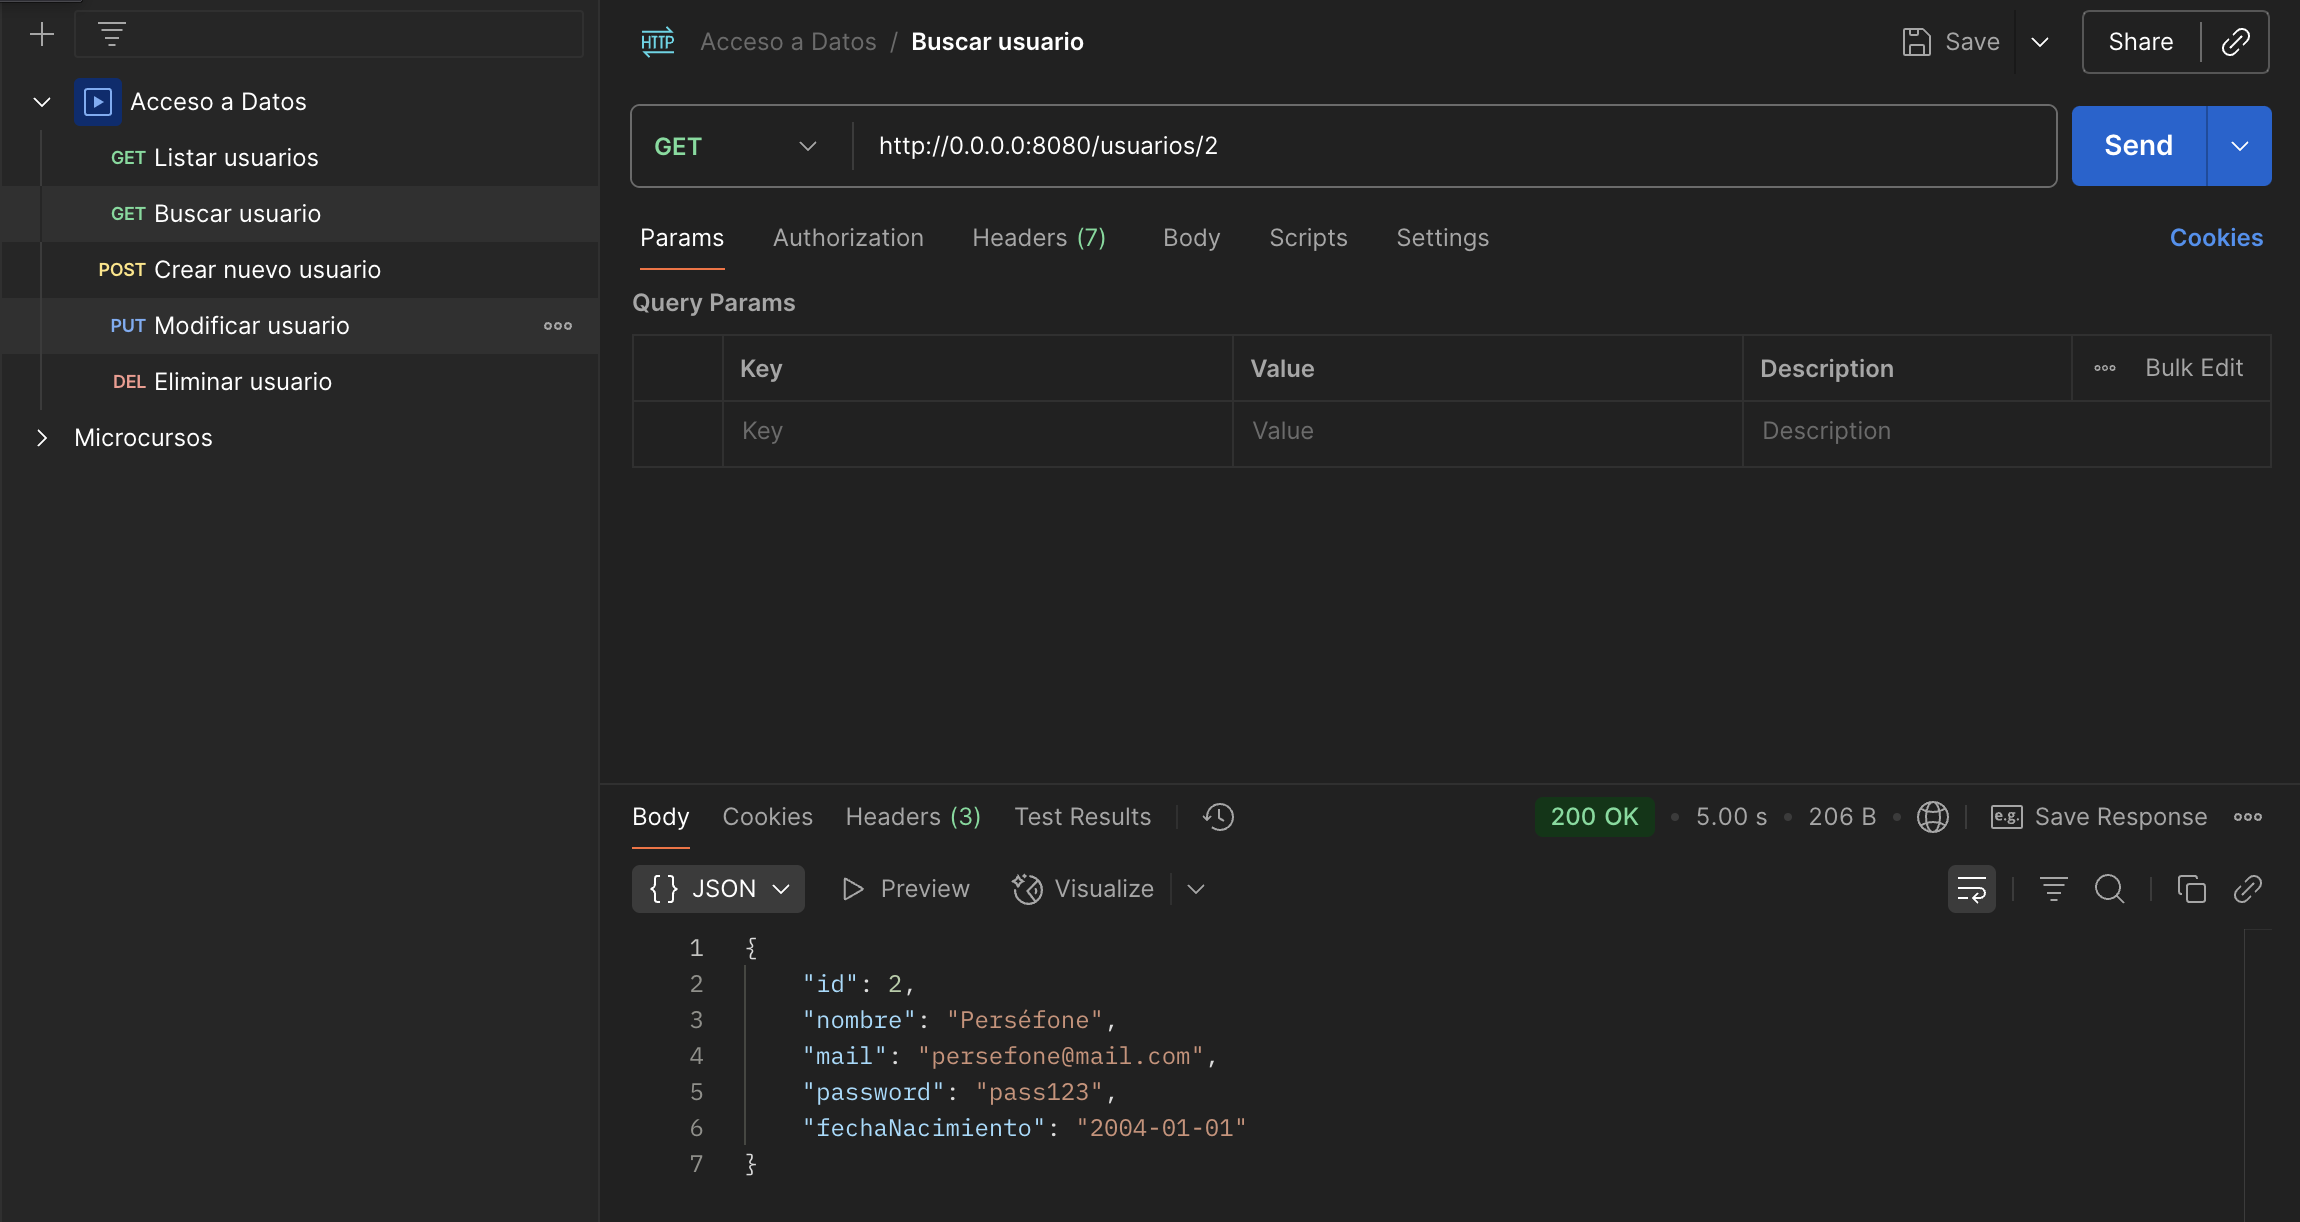This screenshot has width=2300, height=1222.
Task: Send the GET request
Action: pos(2139,146)
